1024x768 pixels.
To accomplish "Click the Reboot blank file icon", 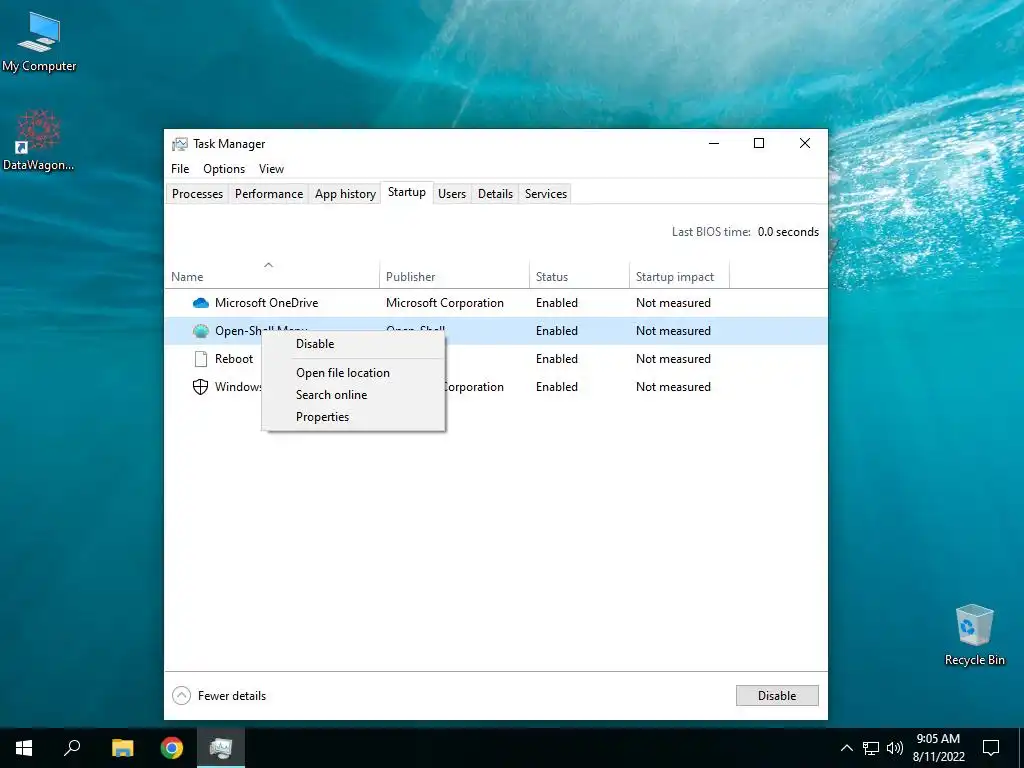I will [200, 359].
